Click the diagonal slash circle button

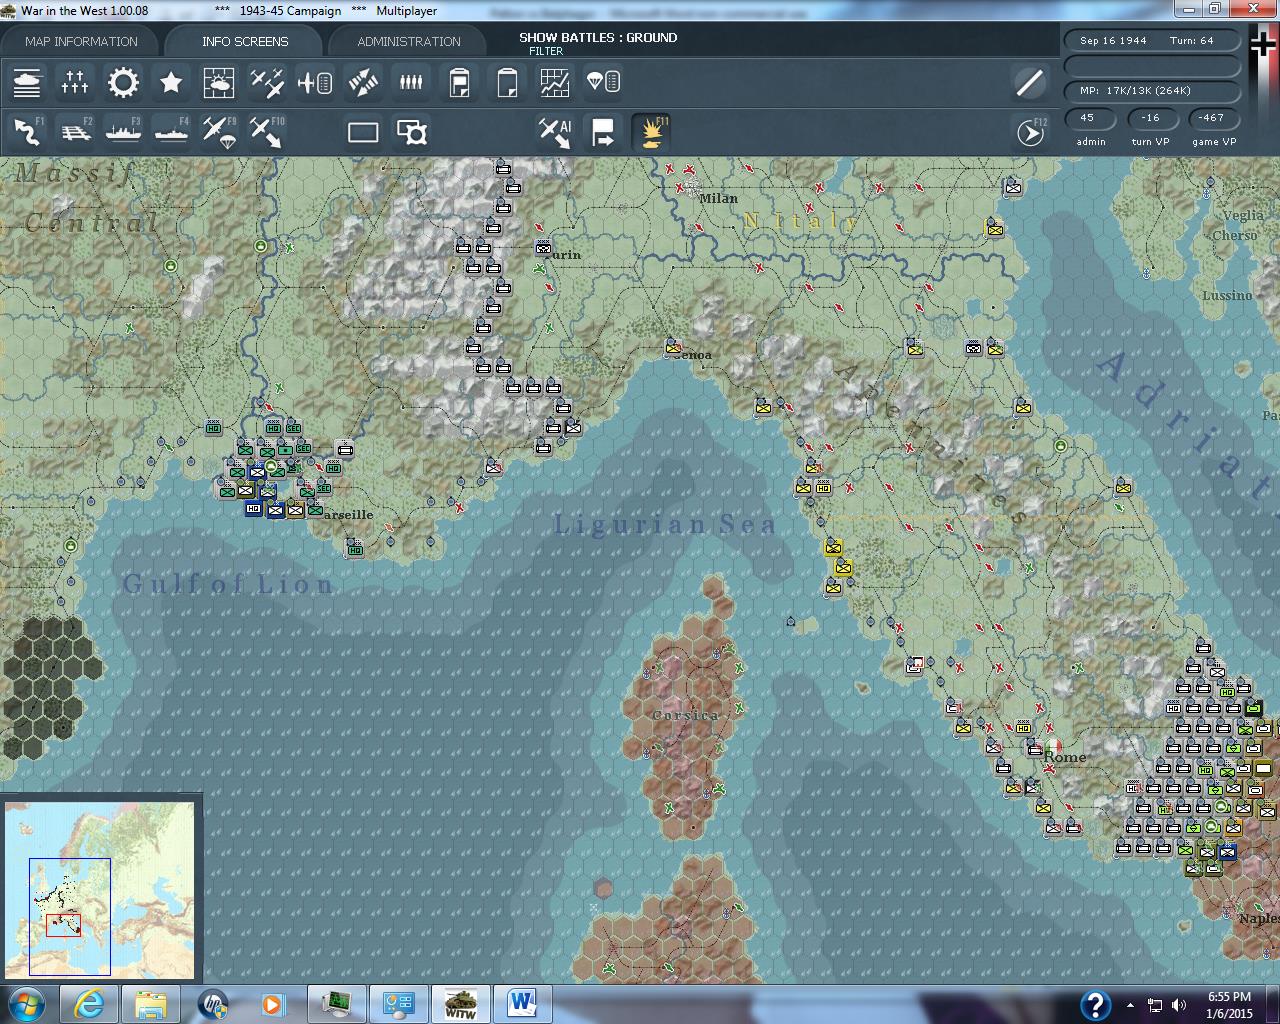point(1030,82)
